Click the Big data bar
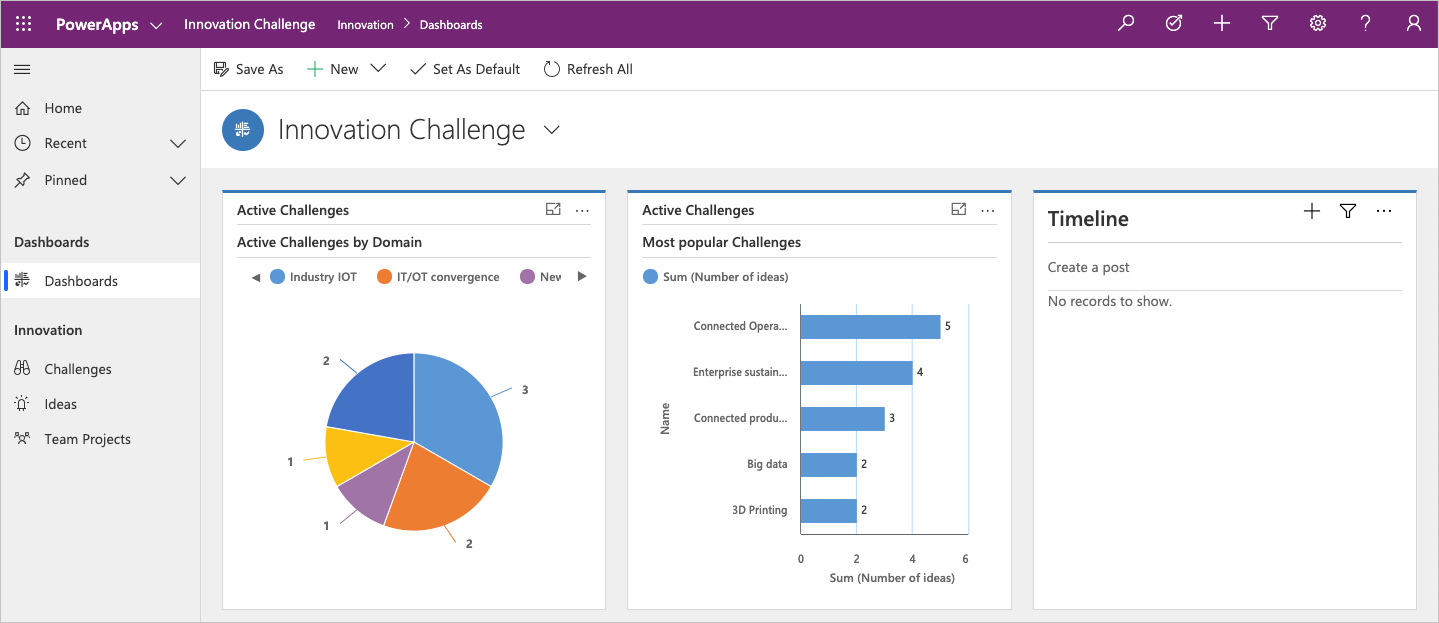Viewport: 1439px width, 623px height. [x=829, y=465]
